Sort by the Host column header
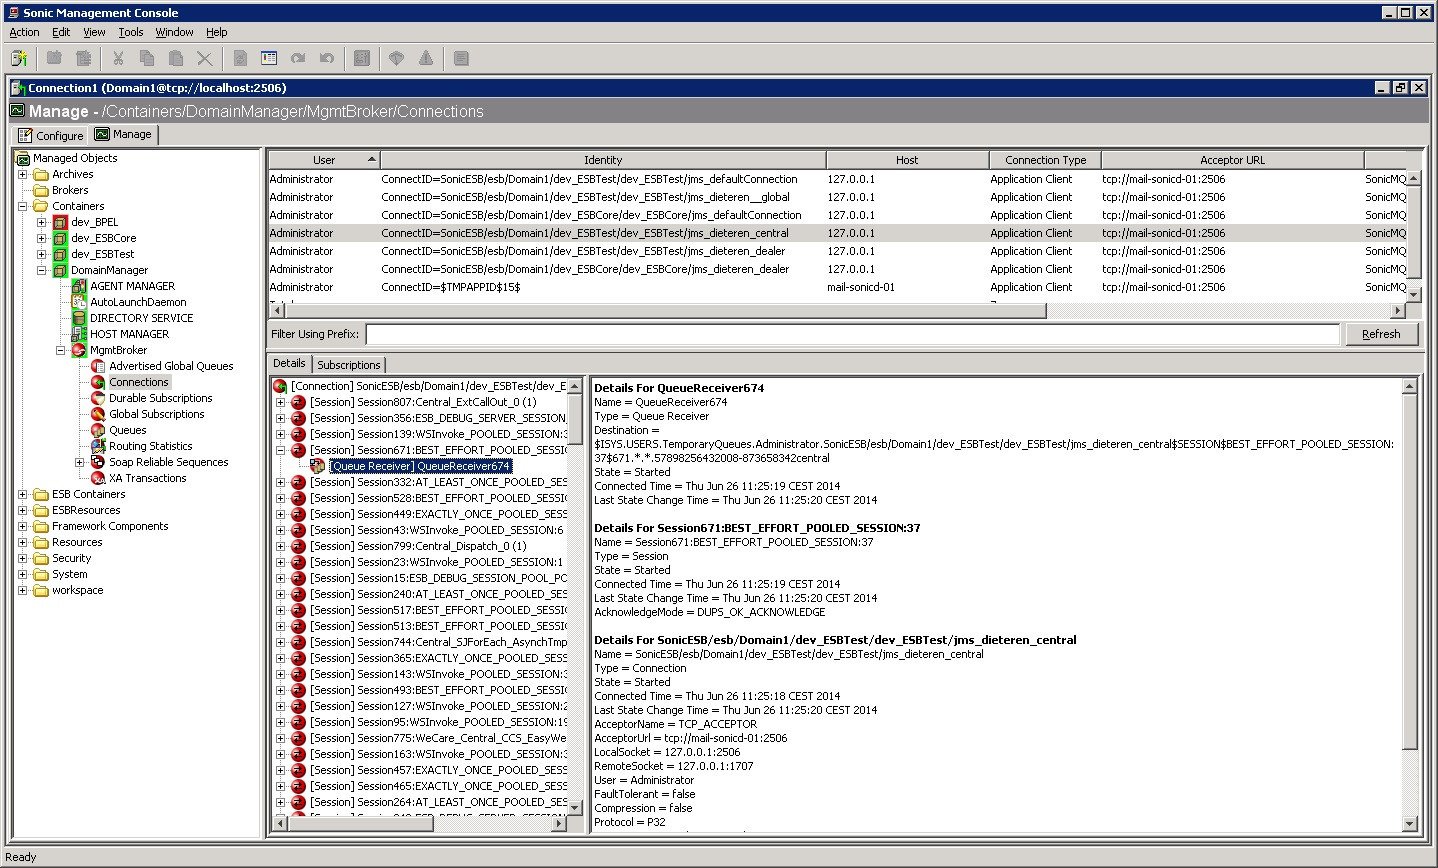 click(907, 160)
